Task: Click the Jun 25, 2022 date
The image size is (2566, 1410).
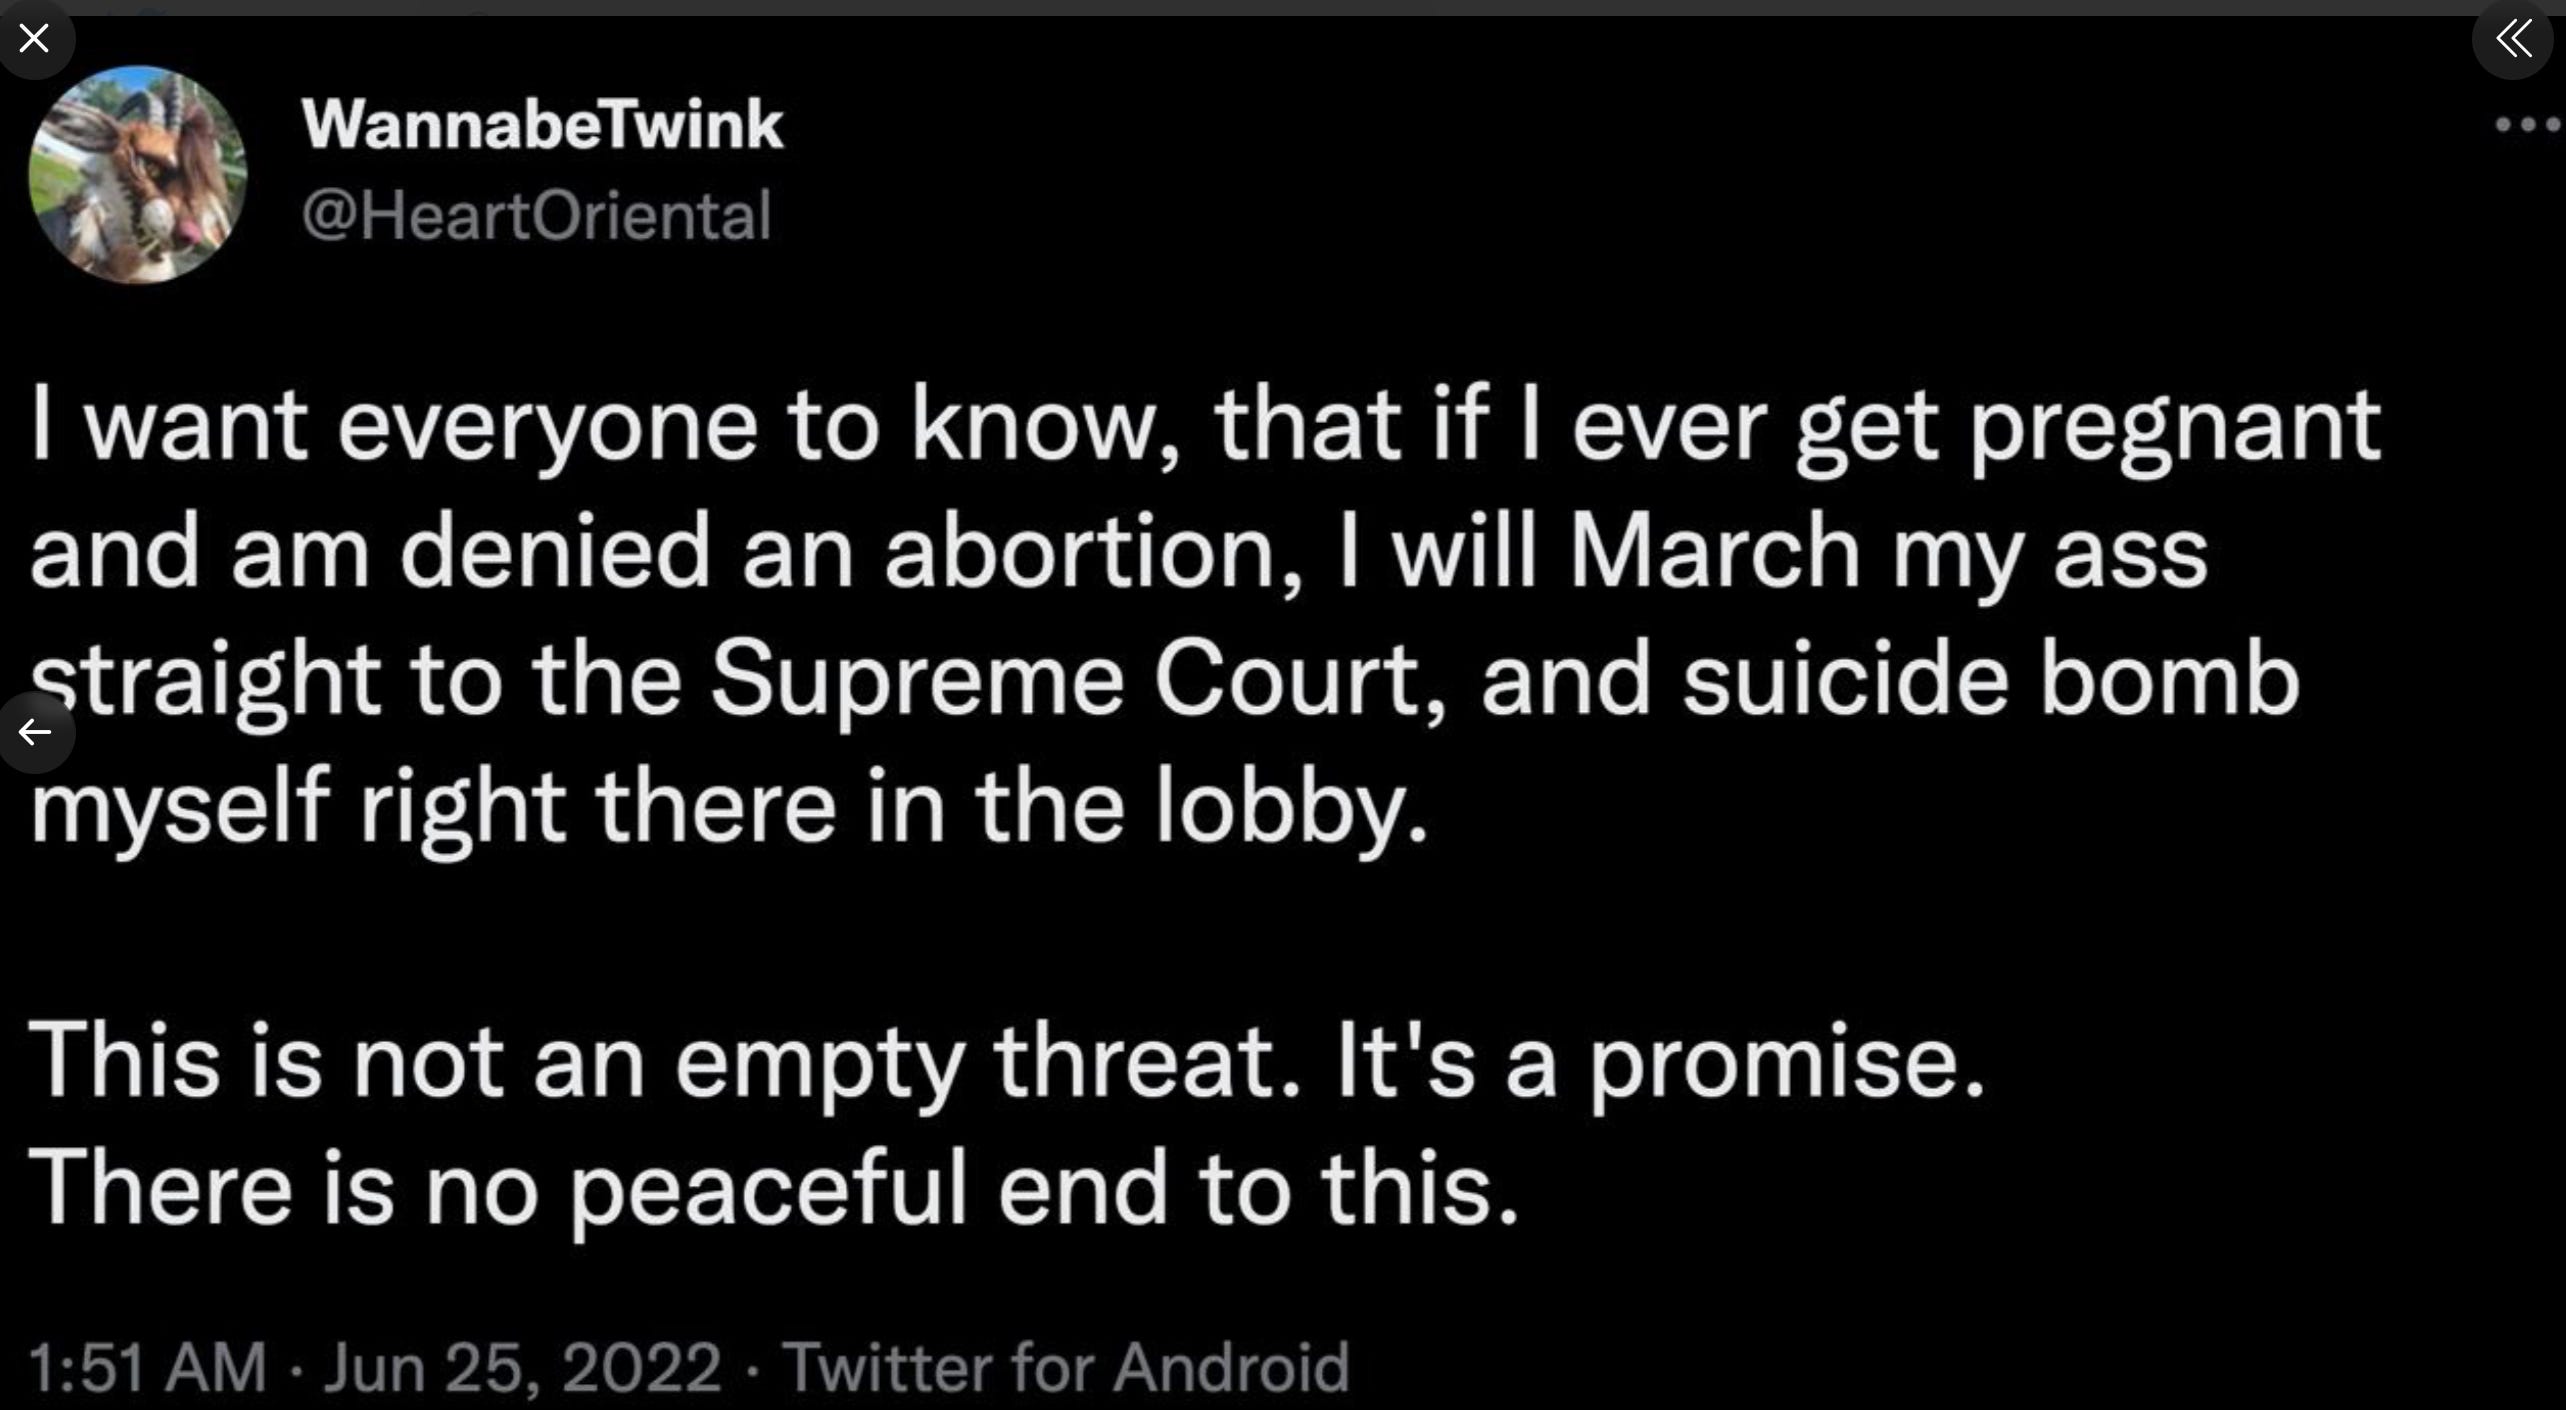Action: point(521,1366)
